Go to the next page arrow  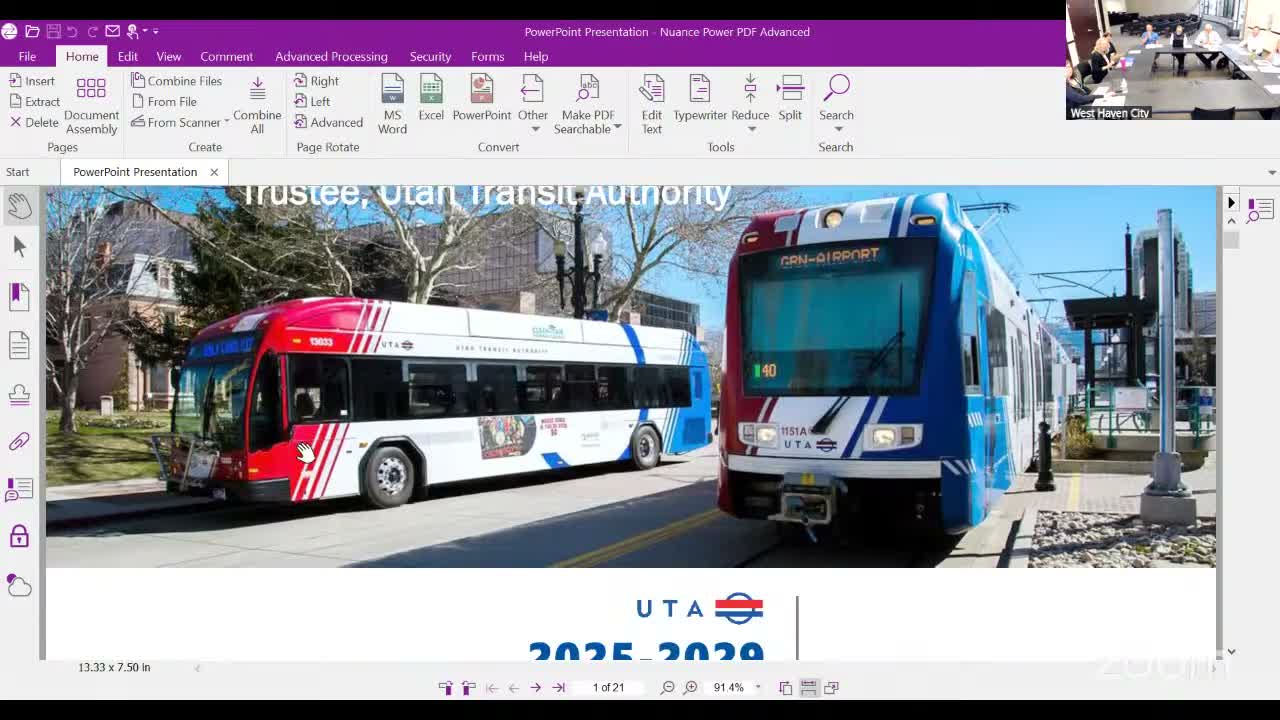[x=536, y=688]
